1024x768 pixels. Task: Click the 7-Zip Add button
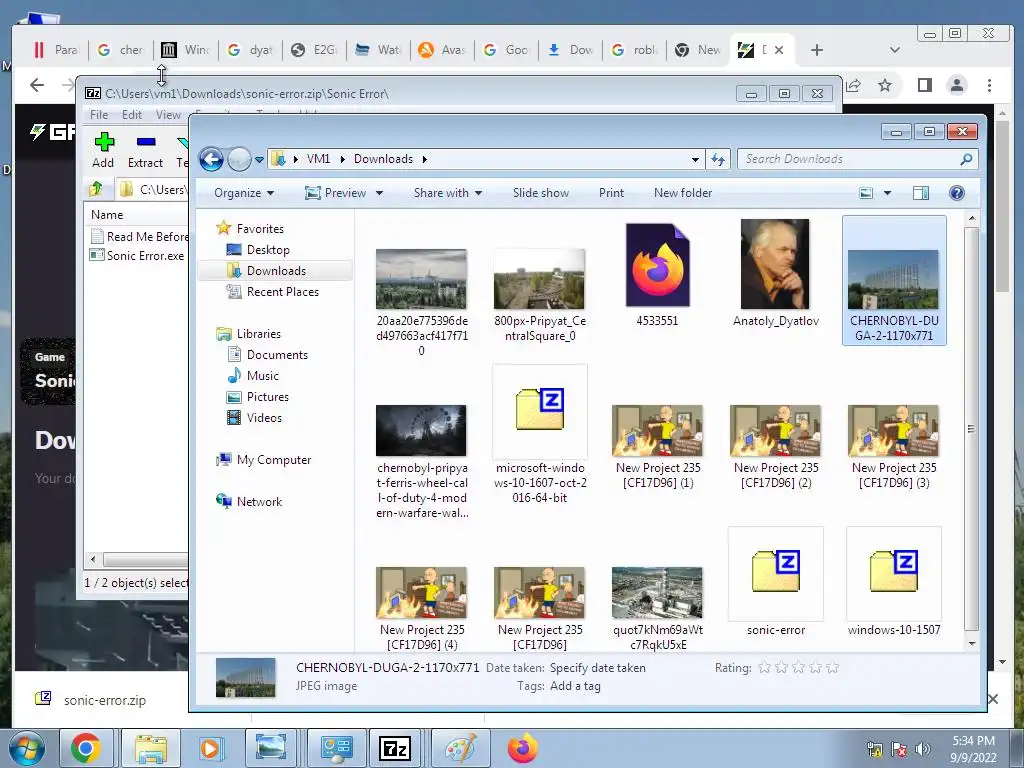coord(103,150)
